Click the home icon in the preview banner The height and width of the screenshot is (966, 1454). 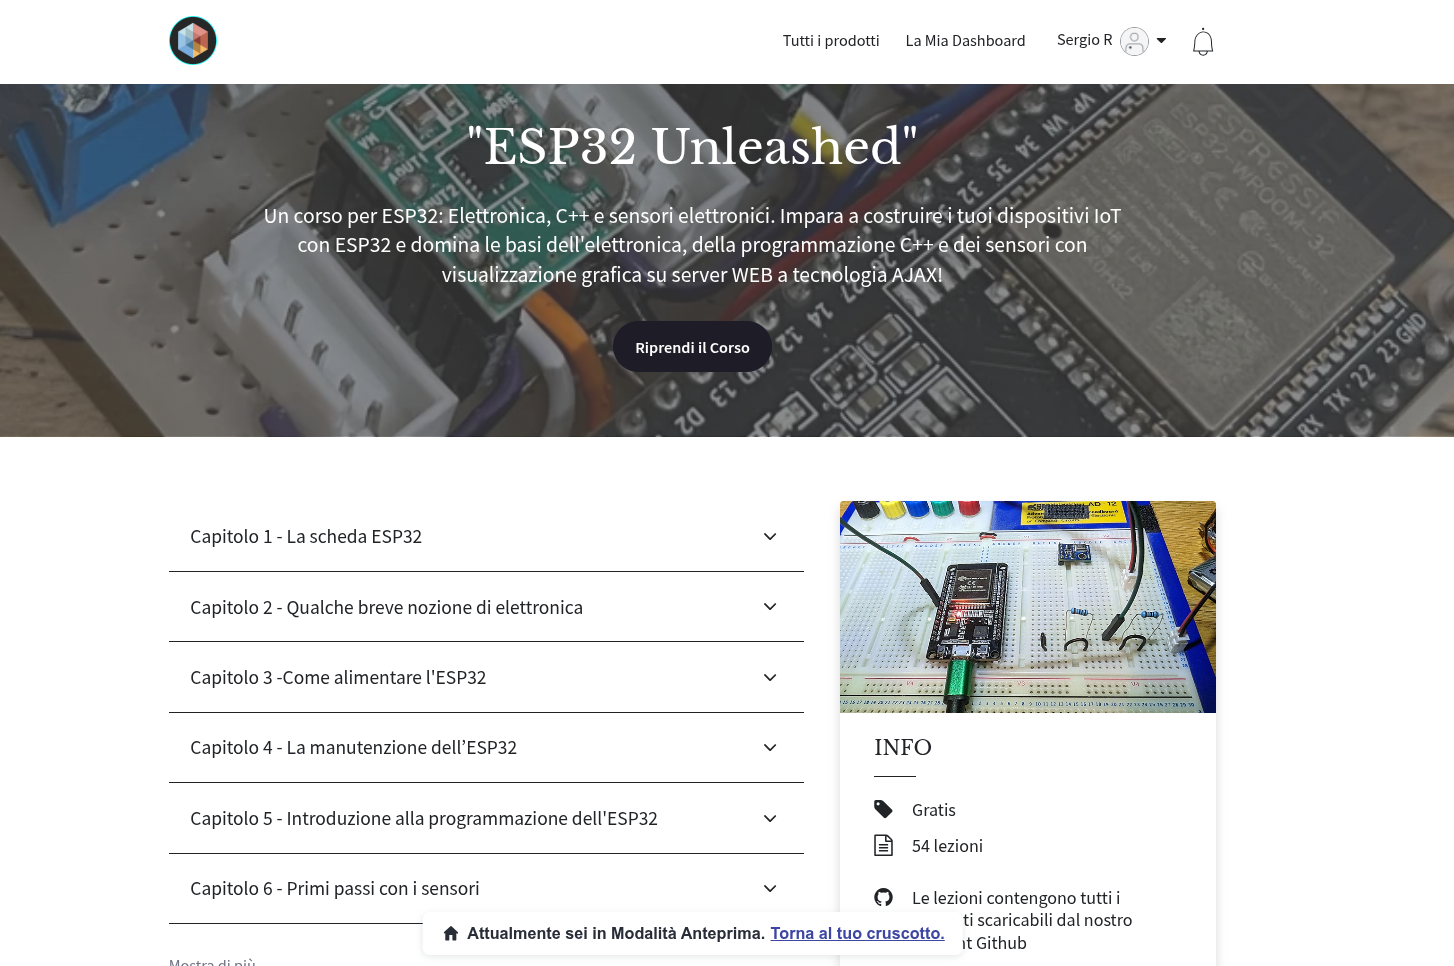click(451, 933)
